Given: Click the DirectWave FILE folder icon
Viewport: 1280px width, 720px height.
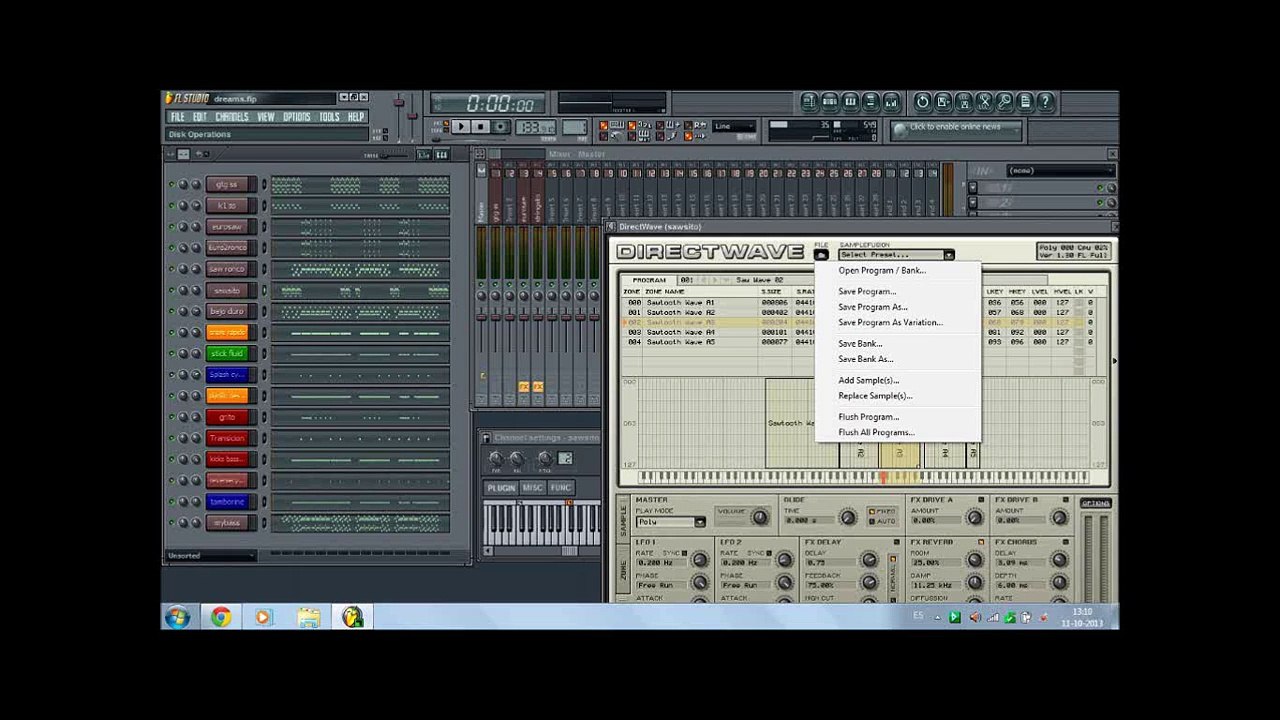Looking at the screenshot, I should 821,255.
